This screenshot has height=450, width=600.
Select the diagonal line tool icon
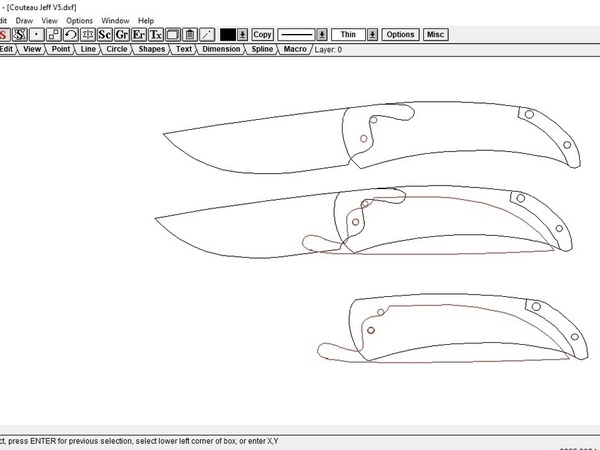[207, 34]
